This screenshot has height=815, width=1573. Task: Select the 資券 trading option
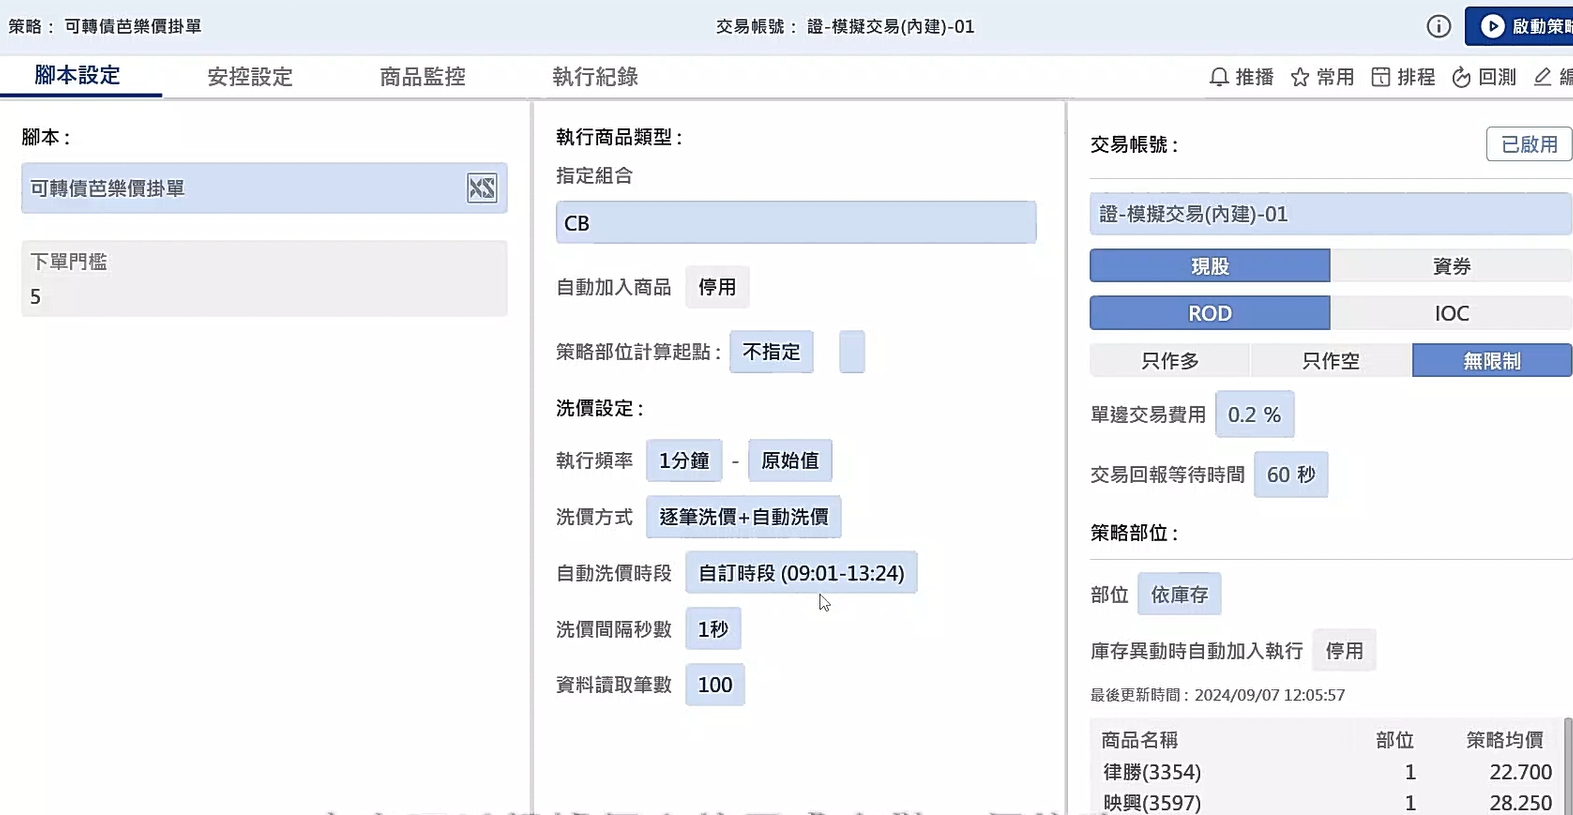pyautogui.click(x=1451, y=266)
